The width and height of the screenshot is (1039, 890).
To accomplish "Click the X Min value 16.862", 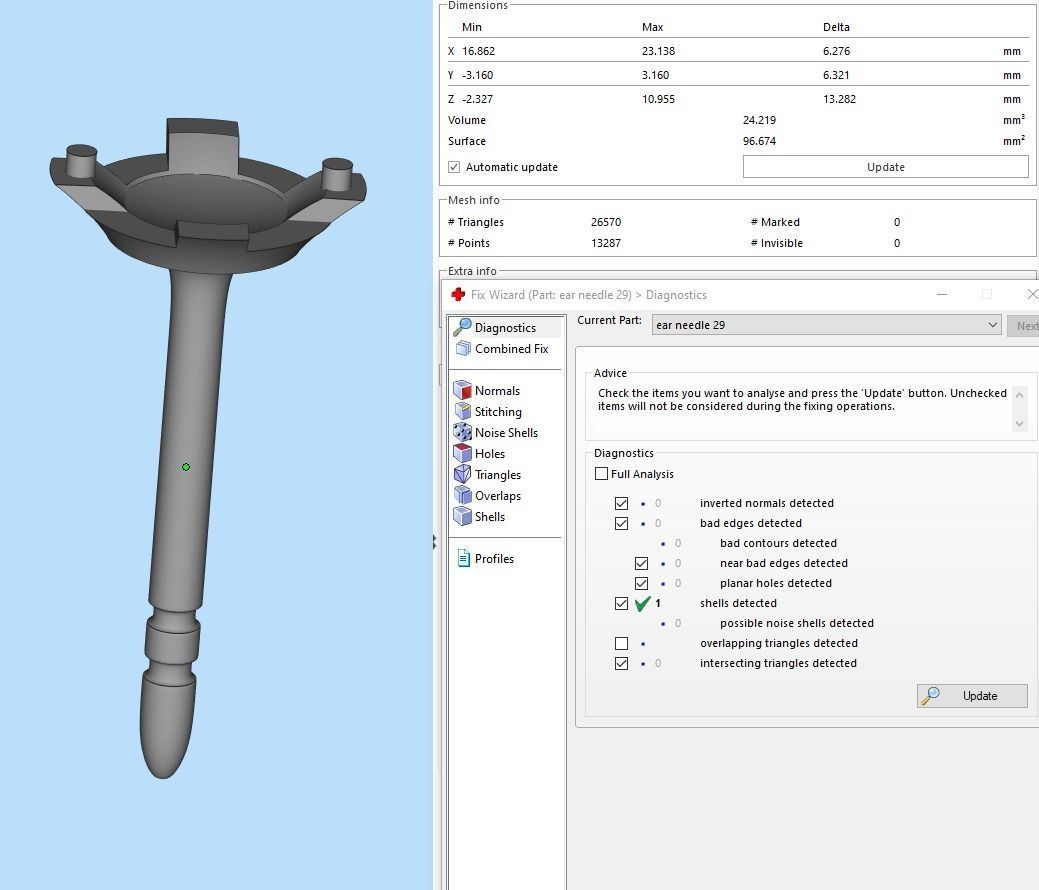I will click(478, 51).
